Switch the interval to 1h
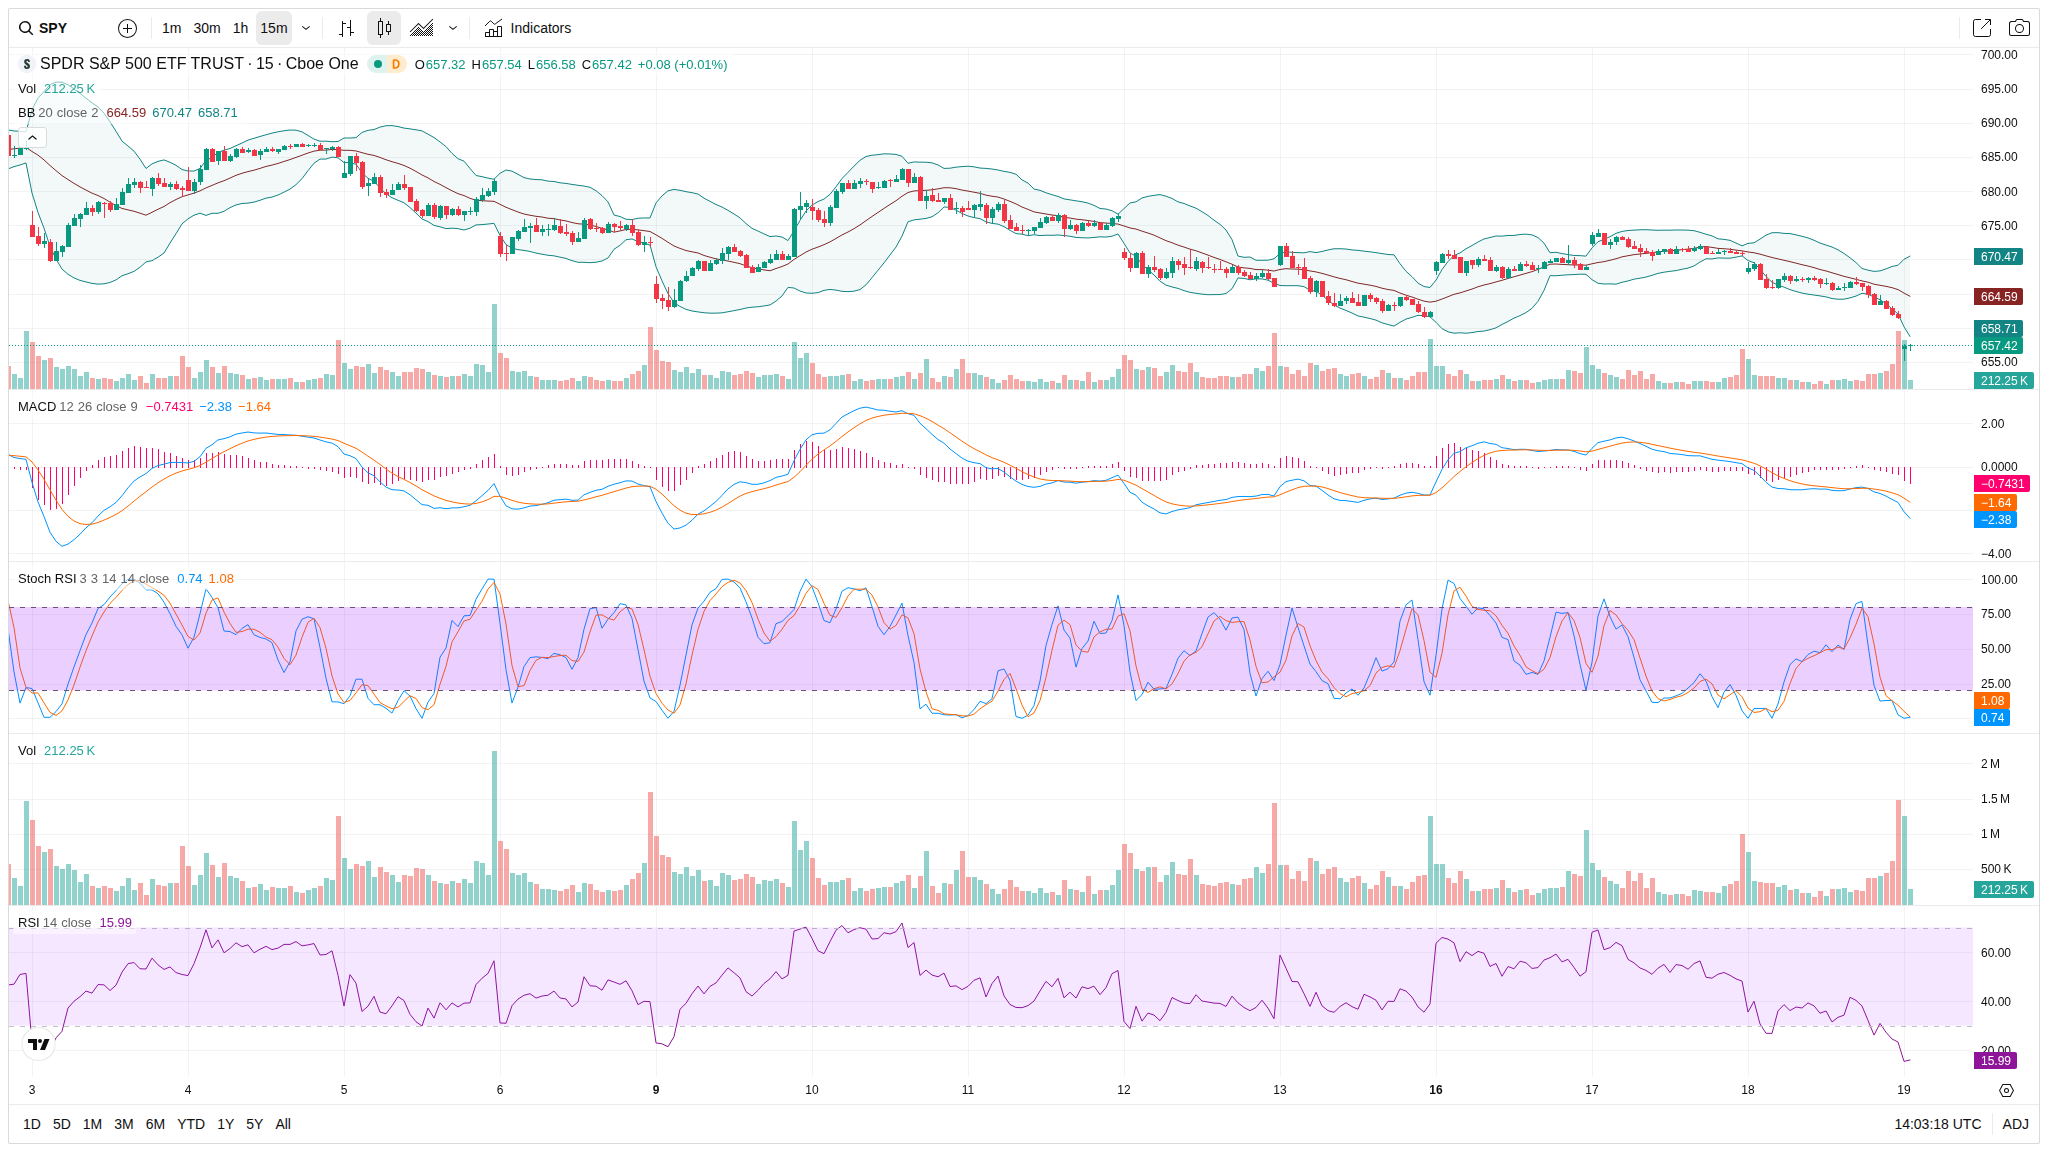The width and height of the screenshot is (2048, 1152). tap(240, 28)
